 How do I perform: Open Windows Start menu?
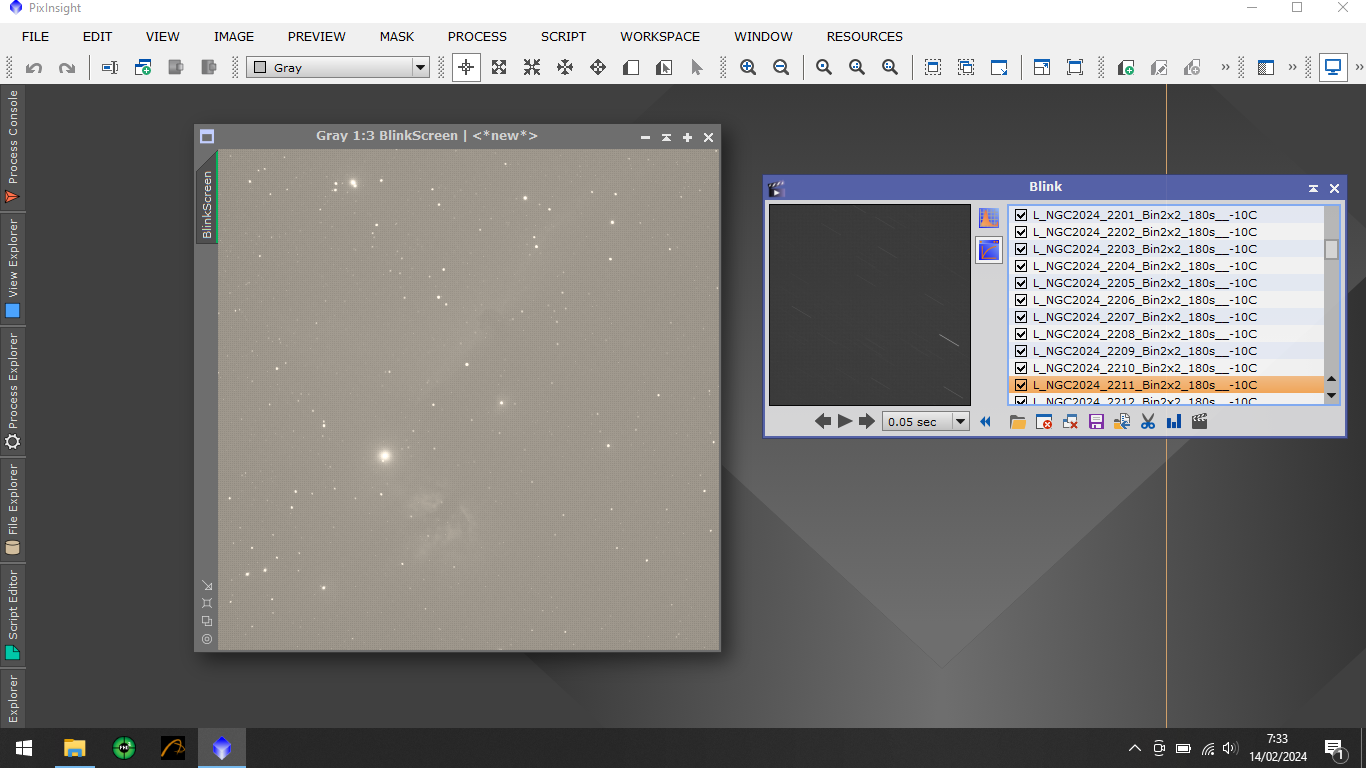(24, 748)
